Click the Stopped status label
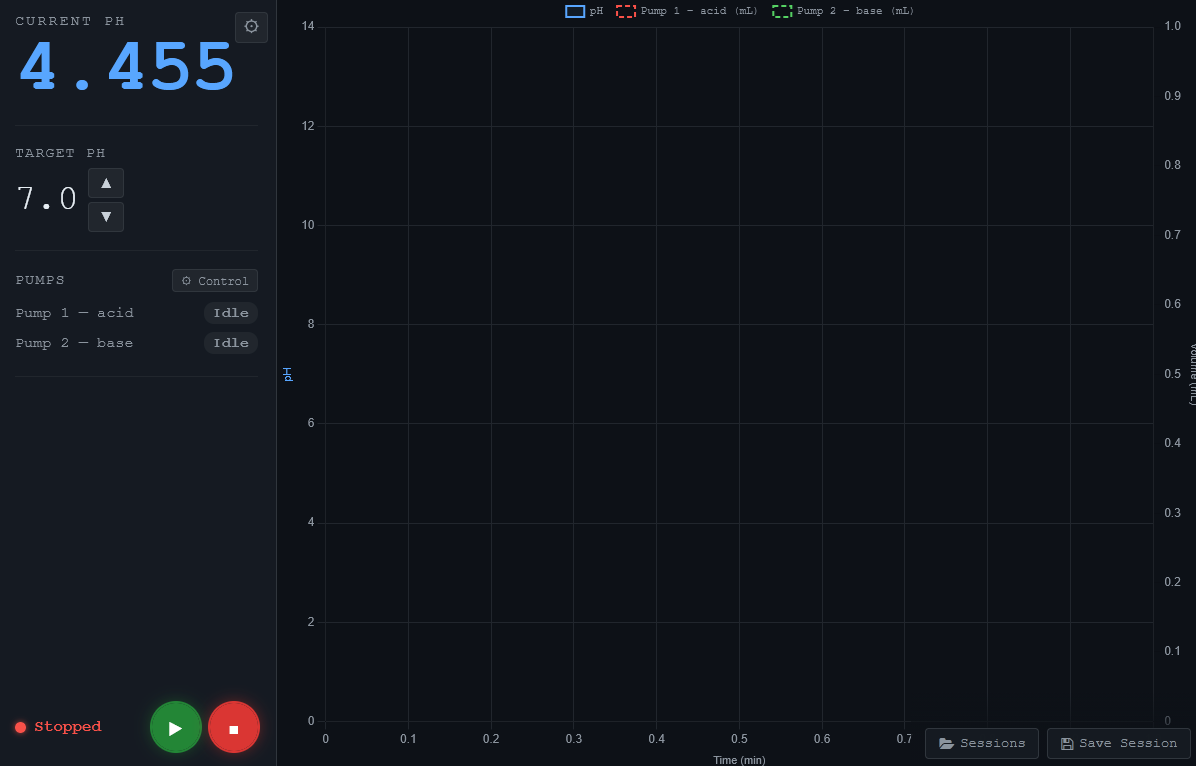This screenshot has height=766, width=1196. coord(68,727)
